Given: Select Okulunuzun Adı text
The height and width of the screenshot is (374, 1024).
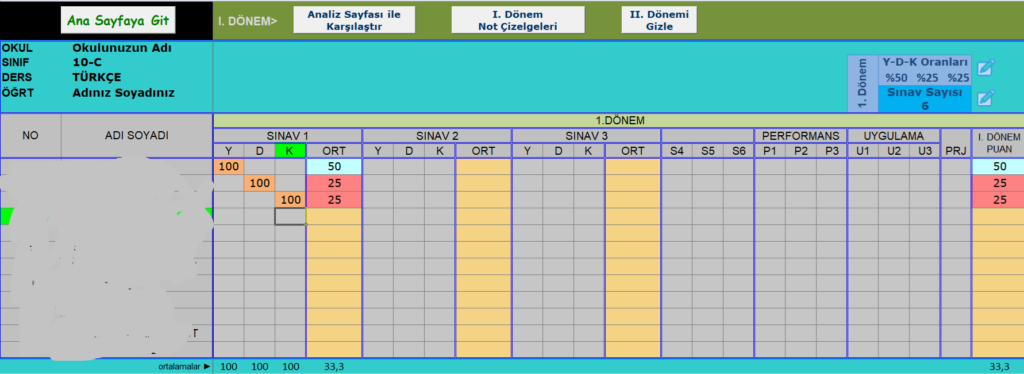Looking at the screenshot, I should 122,48.
